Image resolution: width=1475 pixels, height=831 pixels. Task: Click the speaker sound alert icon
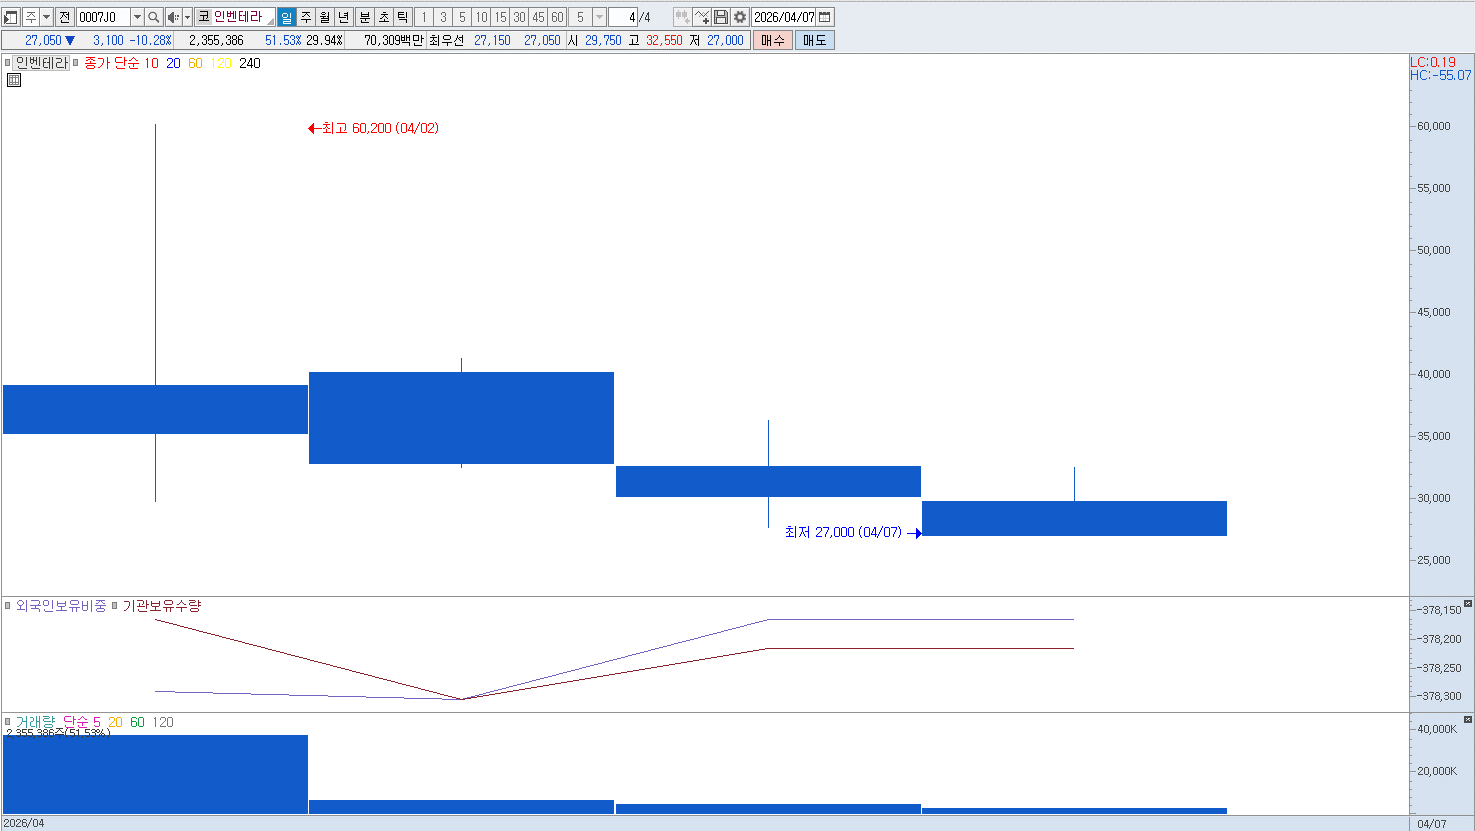(x=173, y=17)
